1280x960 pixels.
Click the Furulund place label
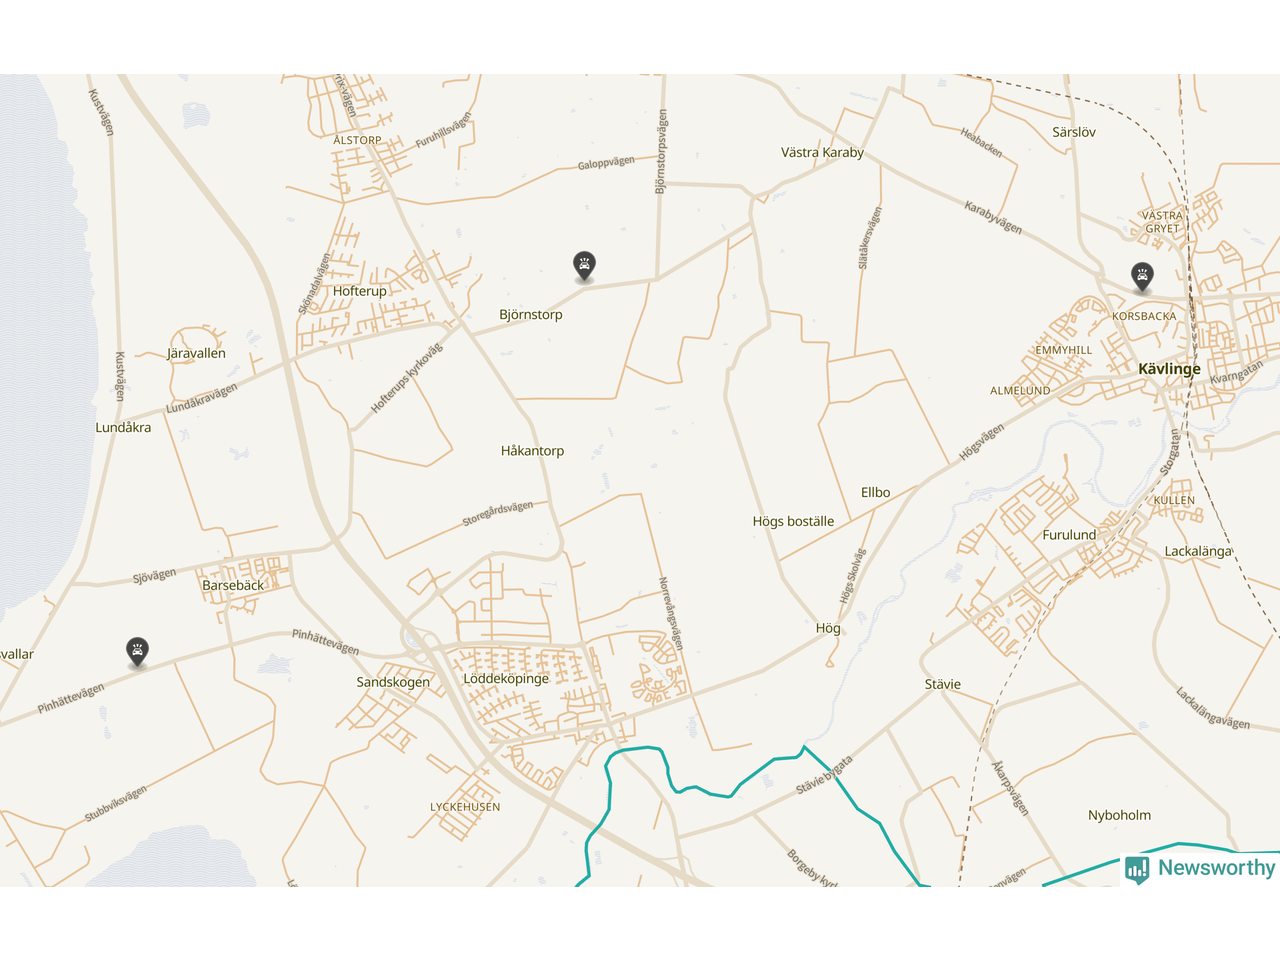coord(1069,535)
